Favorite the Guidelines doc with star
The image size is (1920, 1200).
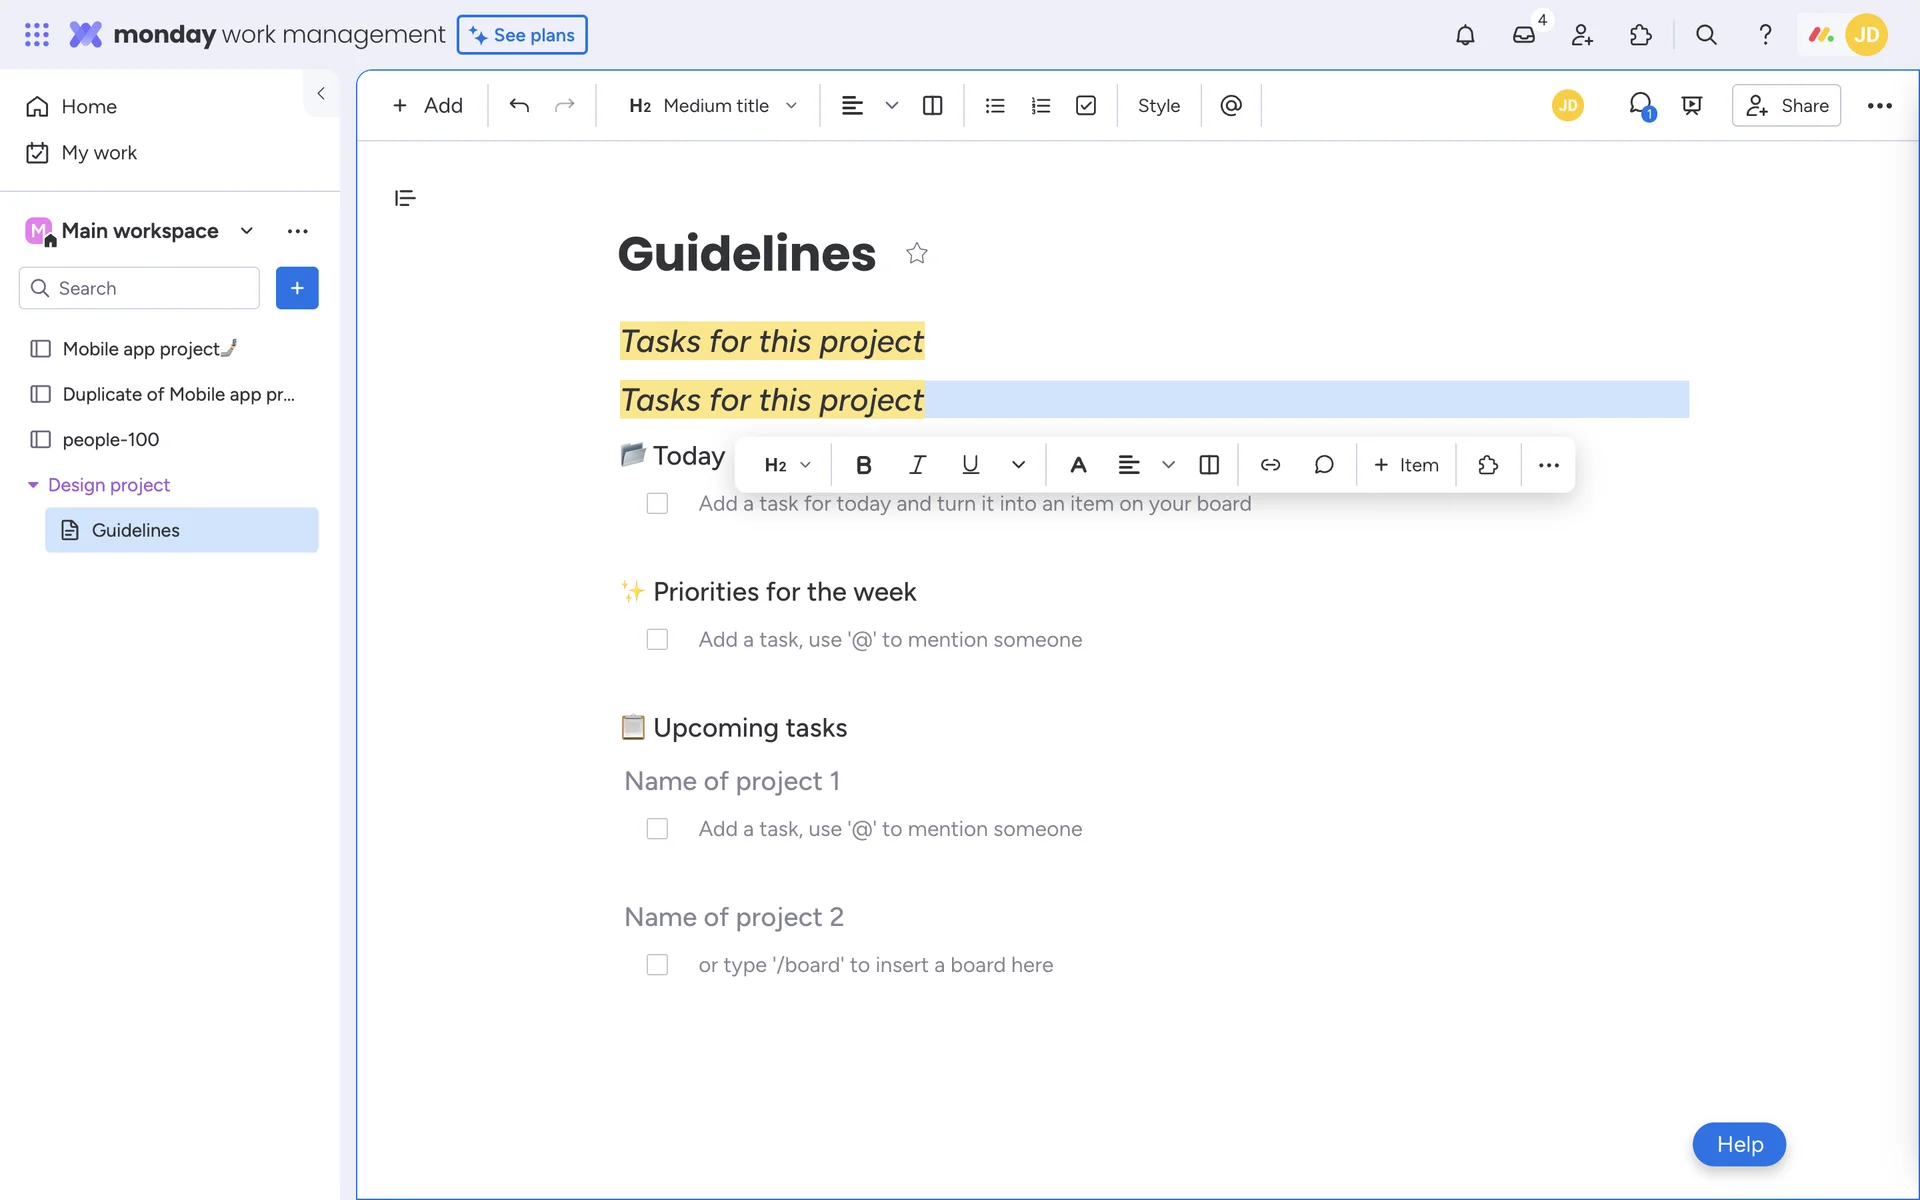click(x=916, y=254)
